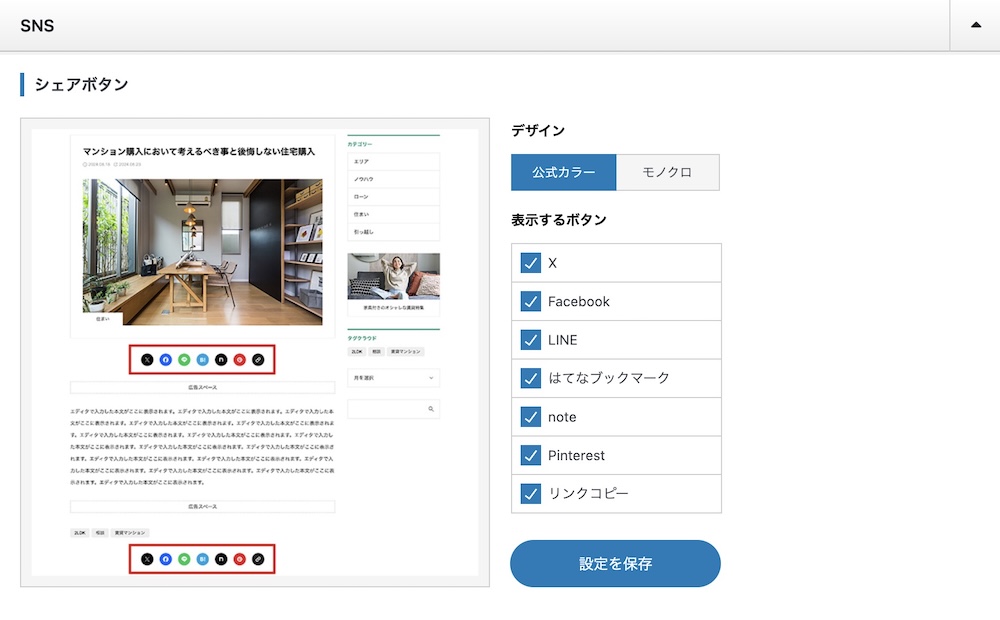The height and width of the screenshot is (620, 1000).
Task: Open the share button preview image
Action: [x=255, y=352]
